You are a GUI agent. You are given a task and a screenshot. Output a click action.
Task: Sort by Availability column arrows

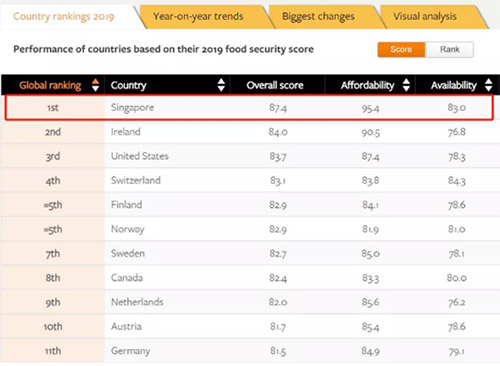pyautogui.click(x=488, y=85)
